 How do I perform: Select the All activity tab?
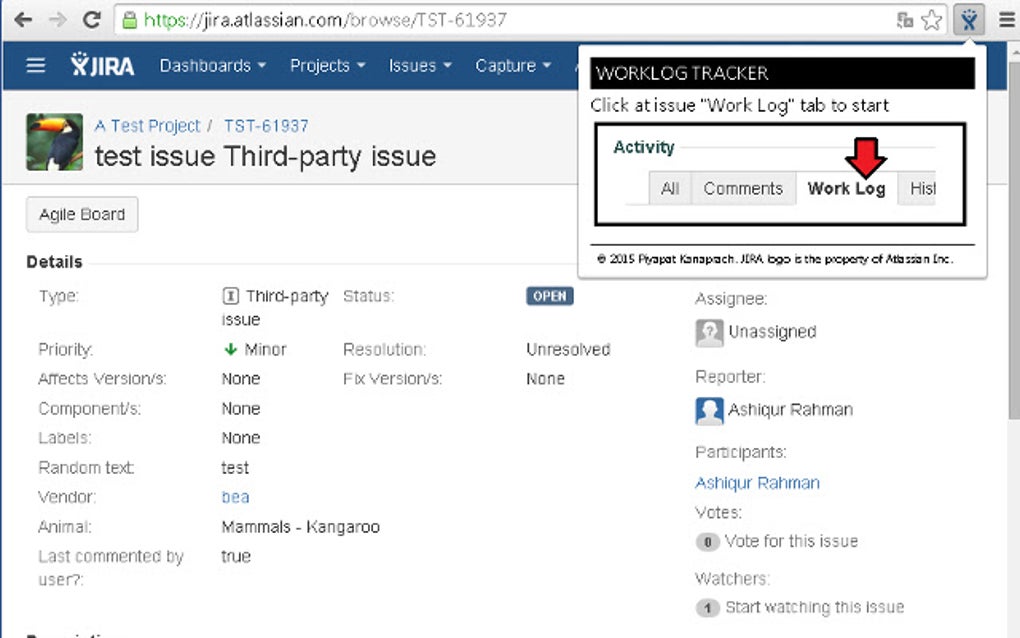tap(670, 189)
